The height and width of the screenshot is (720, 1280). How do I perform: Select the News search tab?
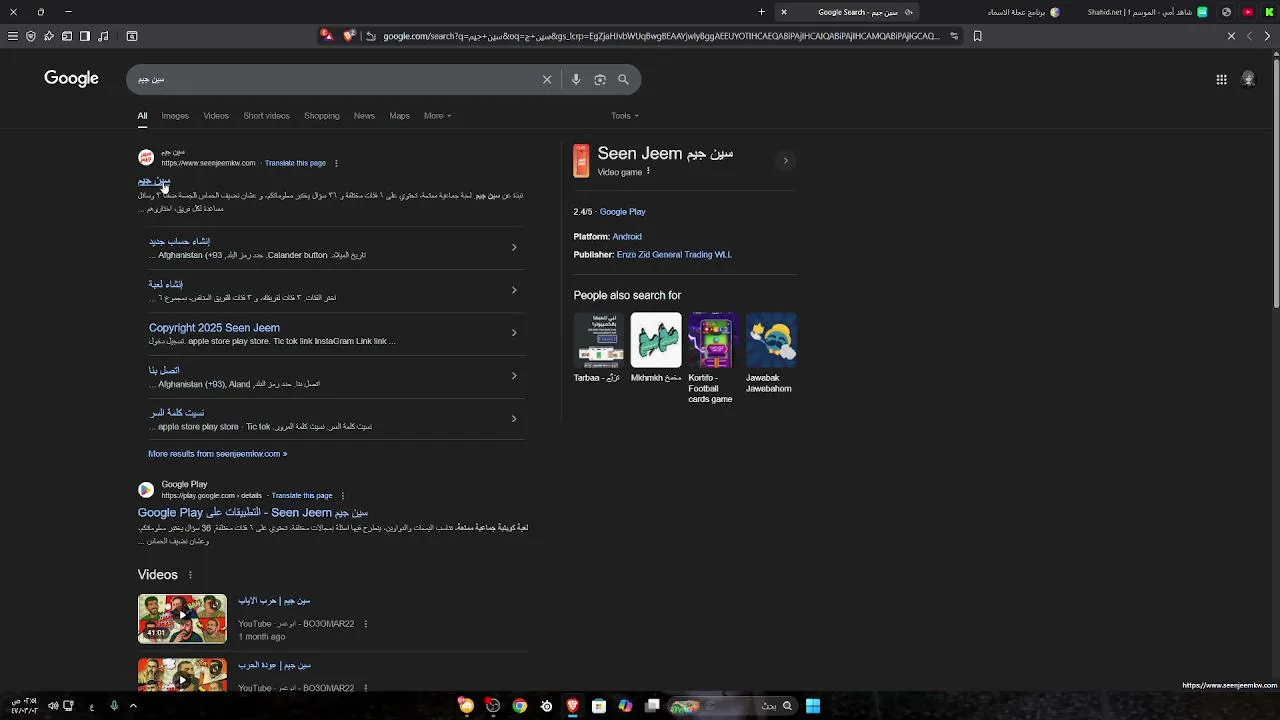[364, 116]
